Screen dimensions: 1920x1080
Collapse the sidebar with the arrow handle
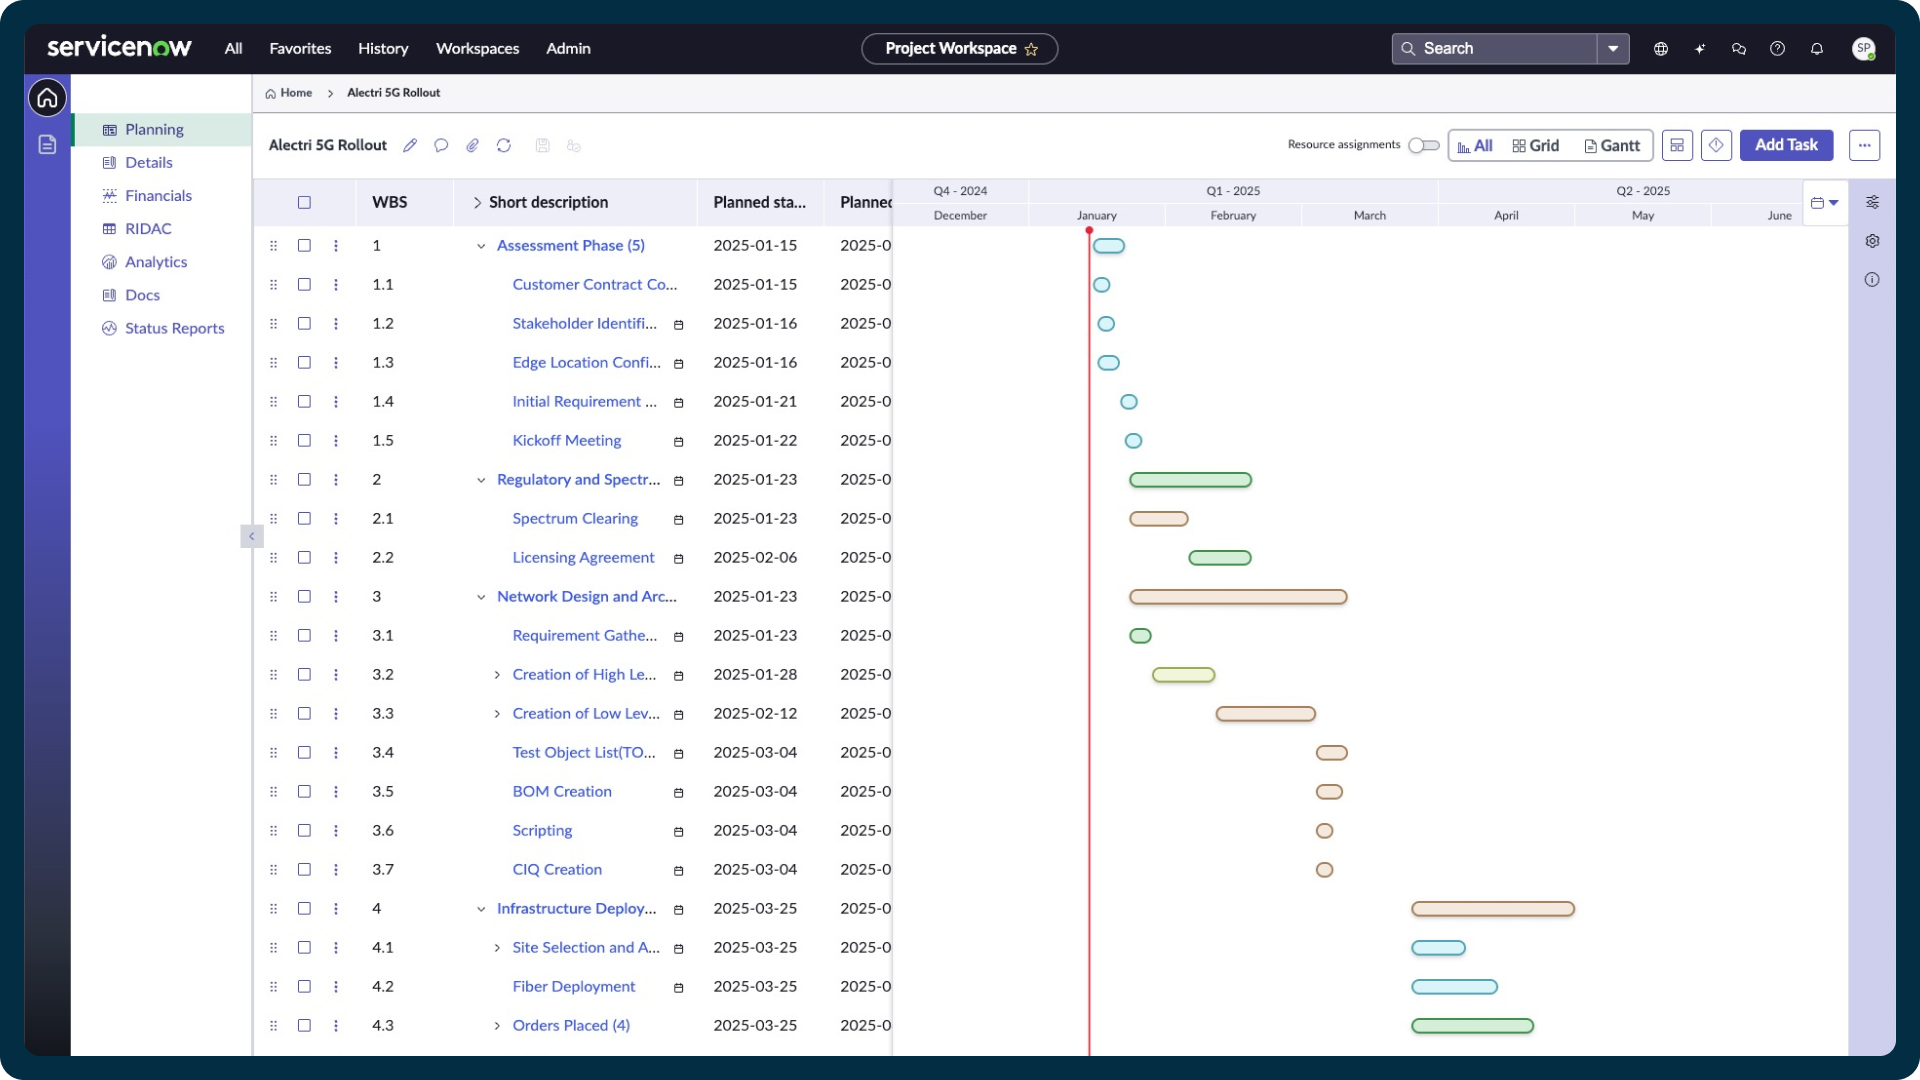pyautogui.click(x=251, y=537)
